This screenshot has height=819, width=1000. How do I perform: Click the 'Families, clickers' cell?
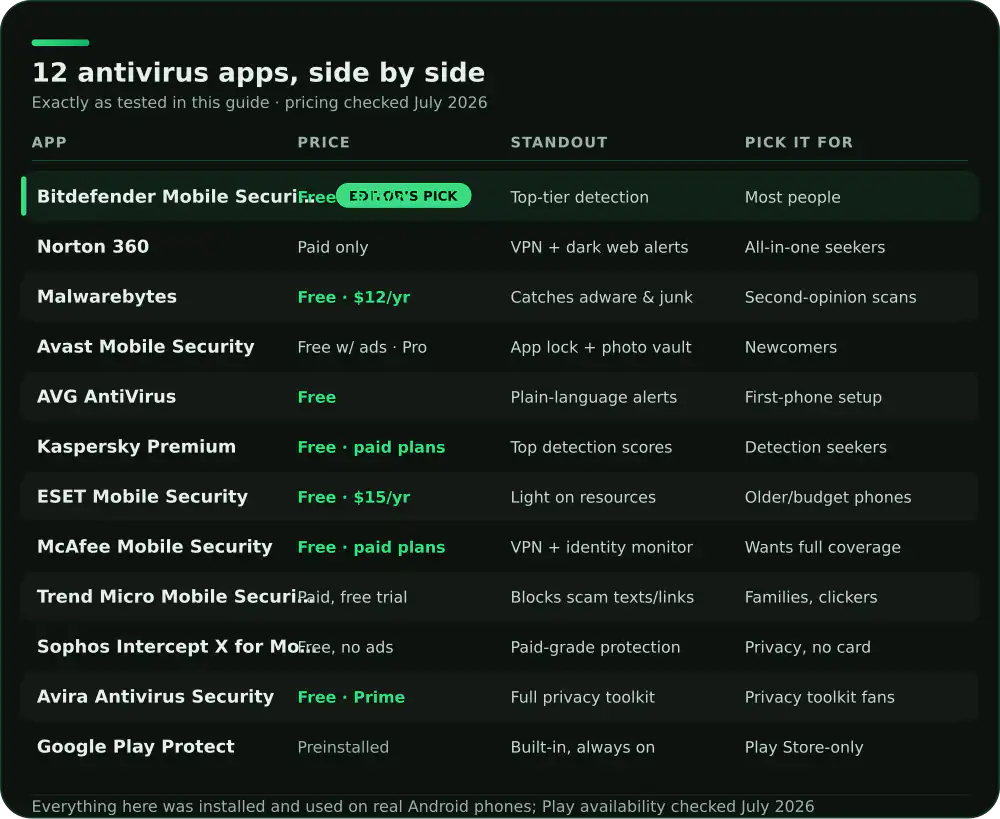click(x=811, y=597)
